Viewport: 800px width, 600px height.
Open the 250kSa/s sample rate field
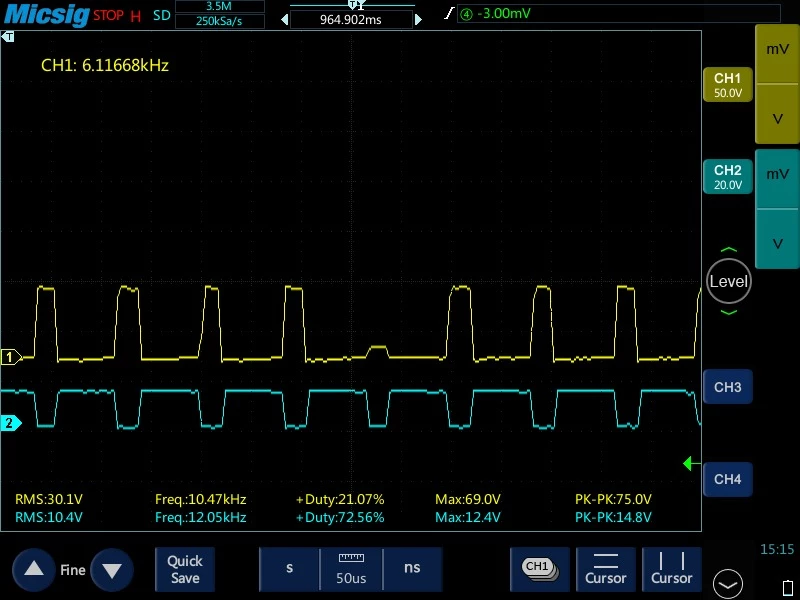219,21
